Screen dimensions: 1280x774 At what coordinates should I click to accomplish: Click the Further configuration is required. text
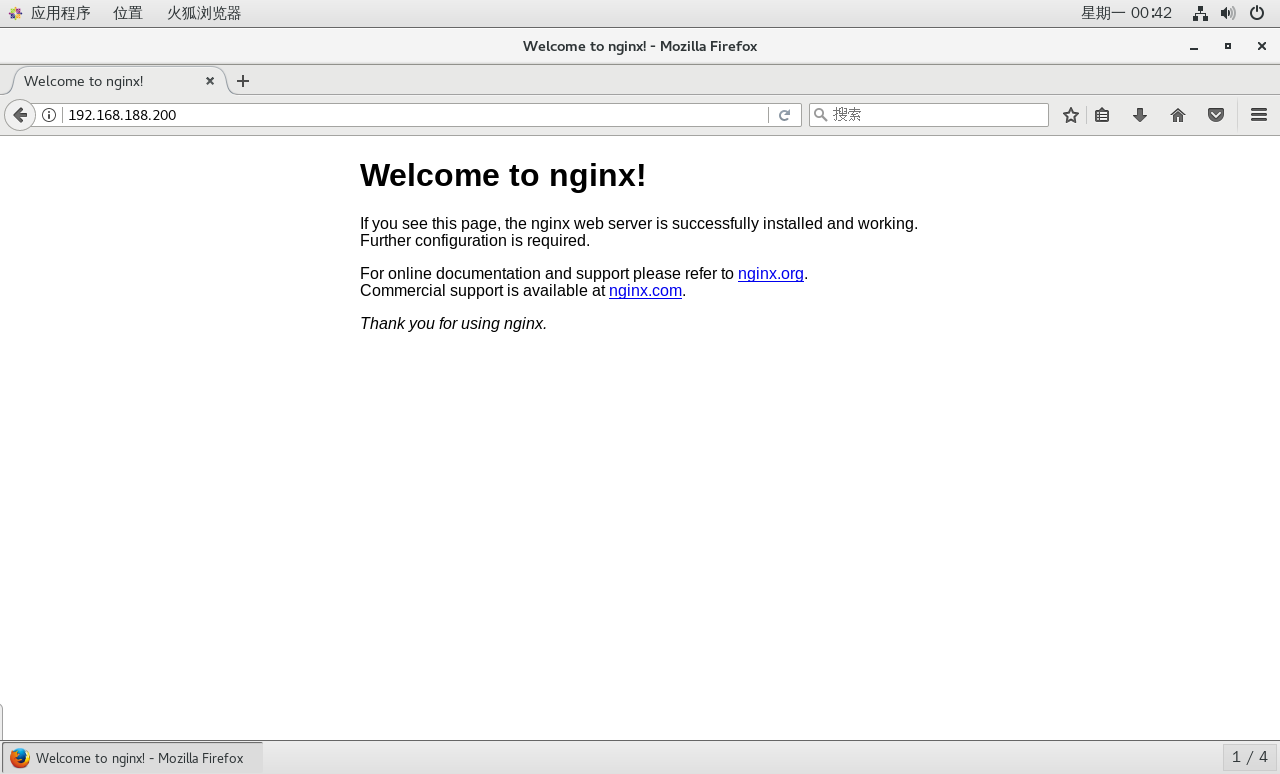coord(475,241)
